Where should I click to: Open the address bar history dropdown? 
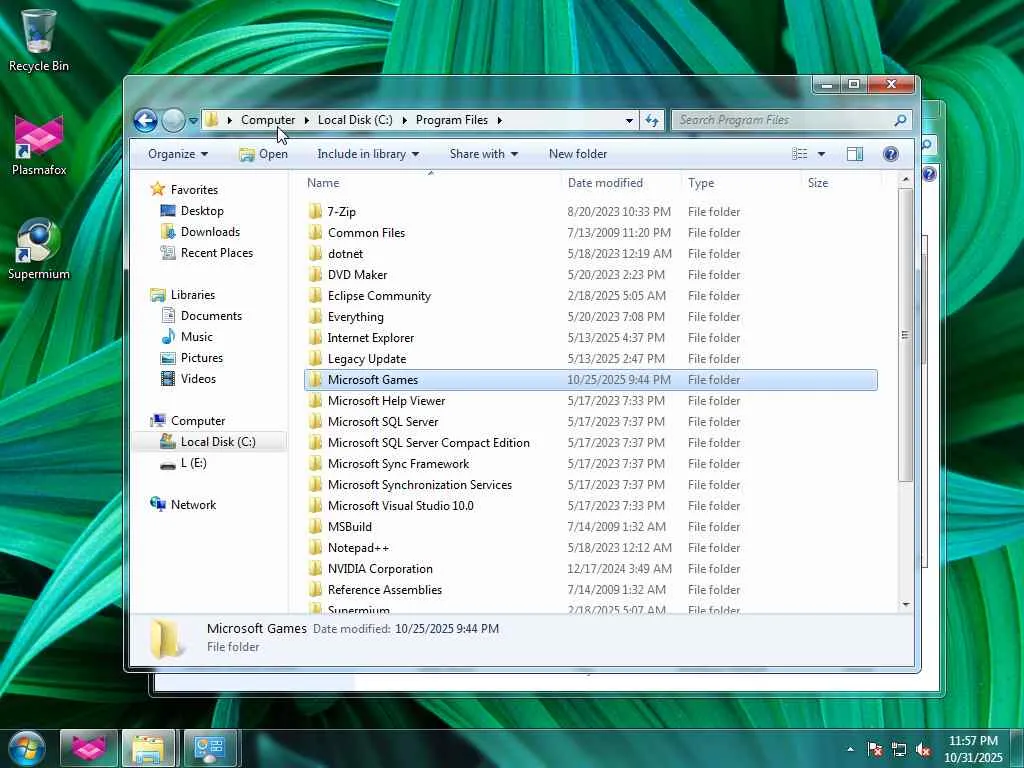pyautogui.click(x=629, y=120)
